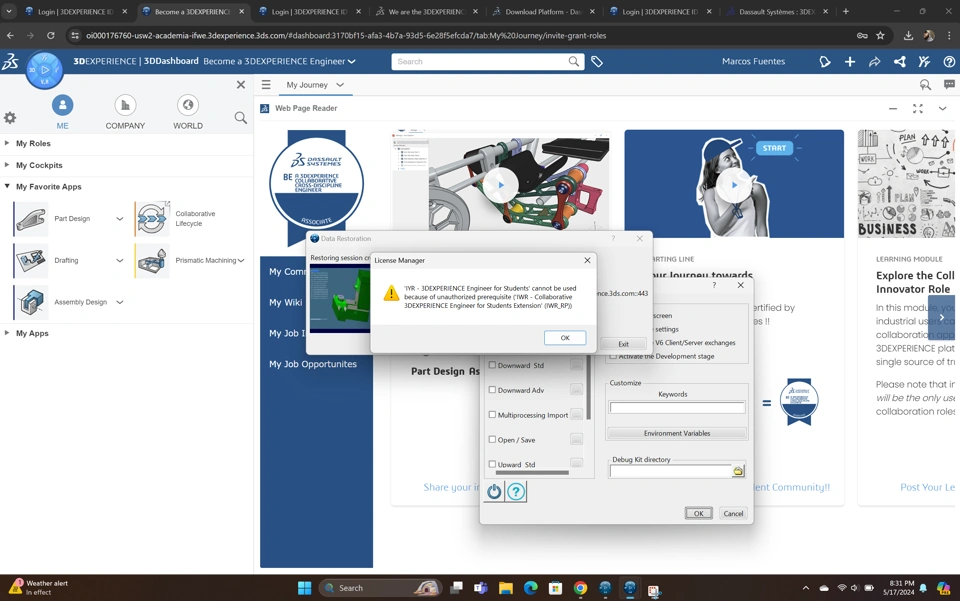Open Prismatic Machining dropdown arrow

coord(241,260)
